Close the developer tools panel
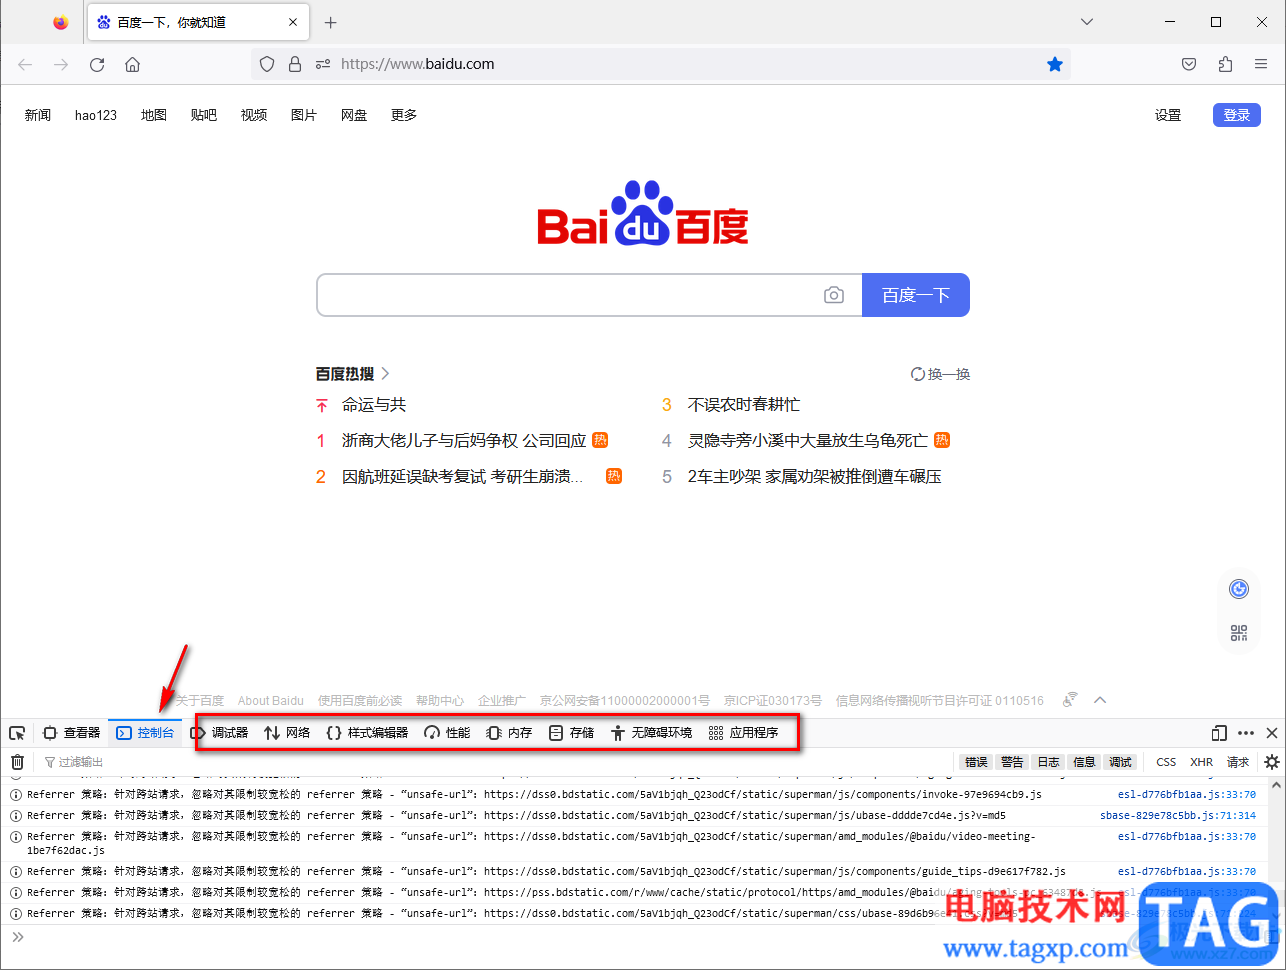1286x970 pixels. 1272,733
